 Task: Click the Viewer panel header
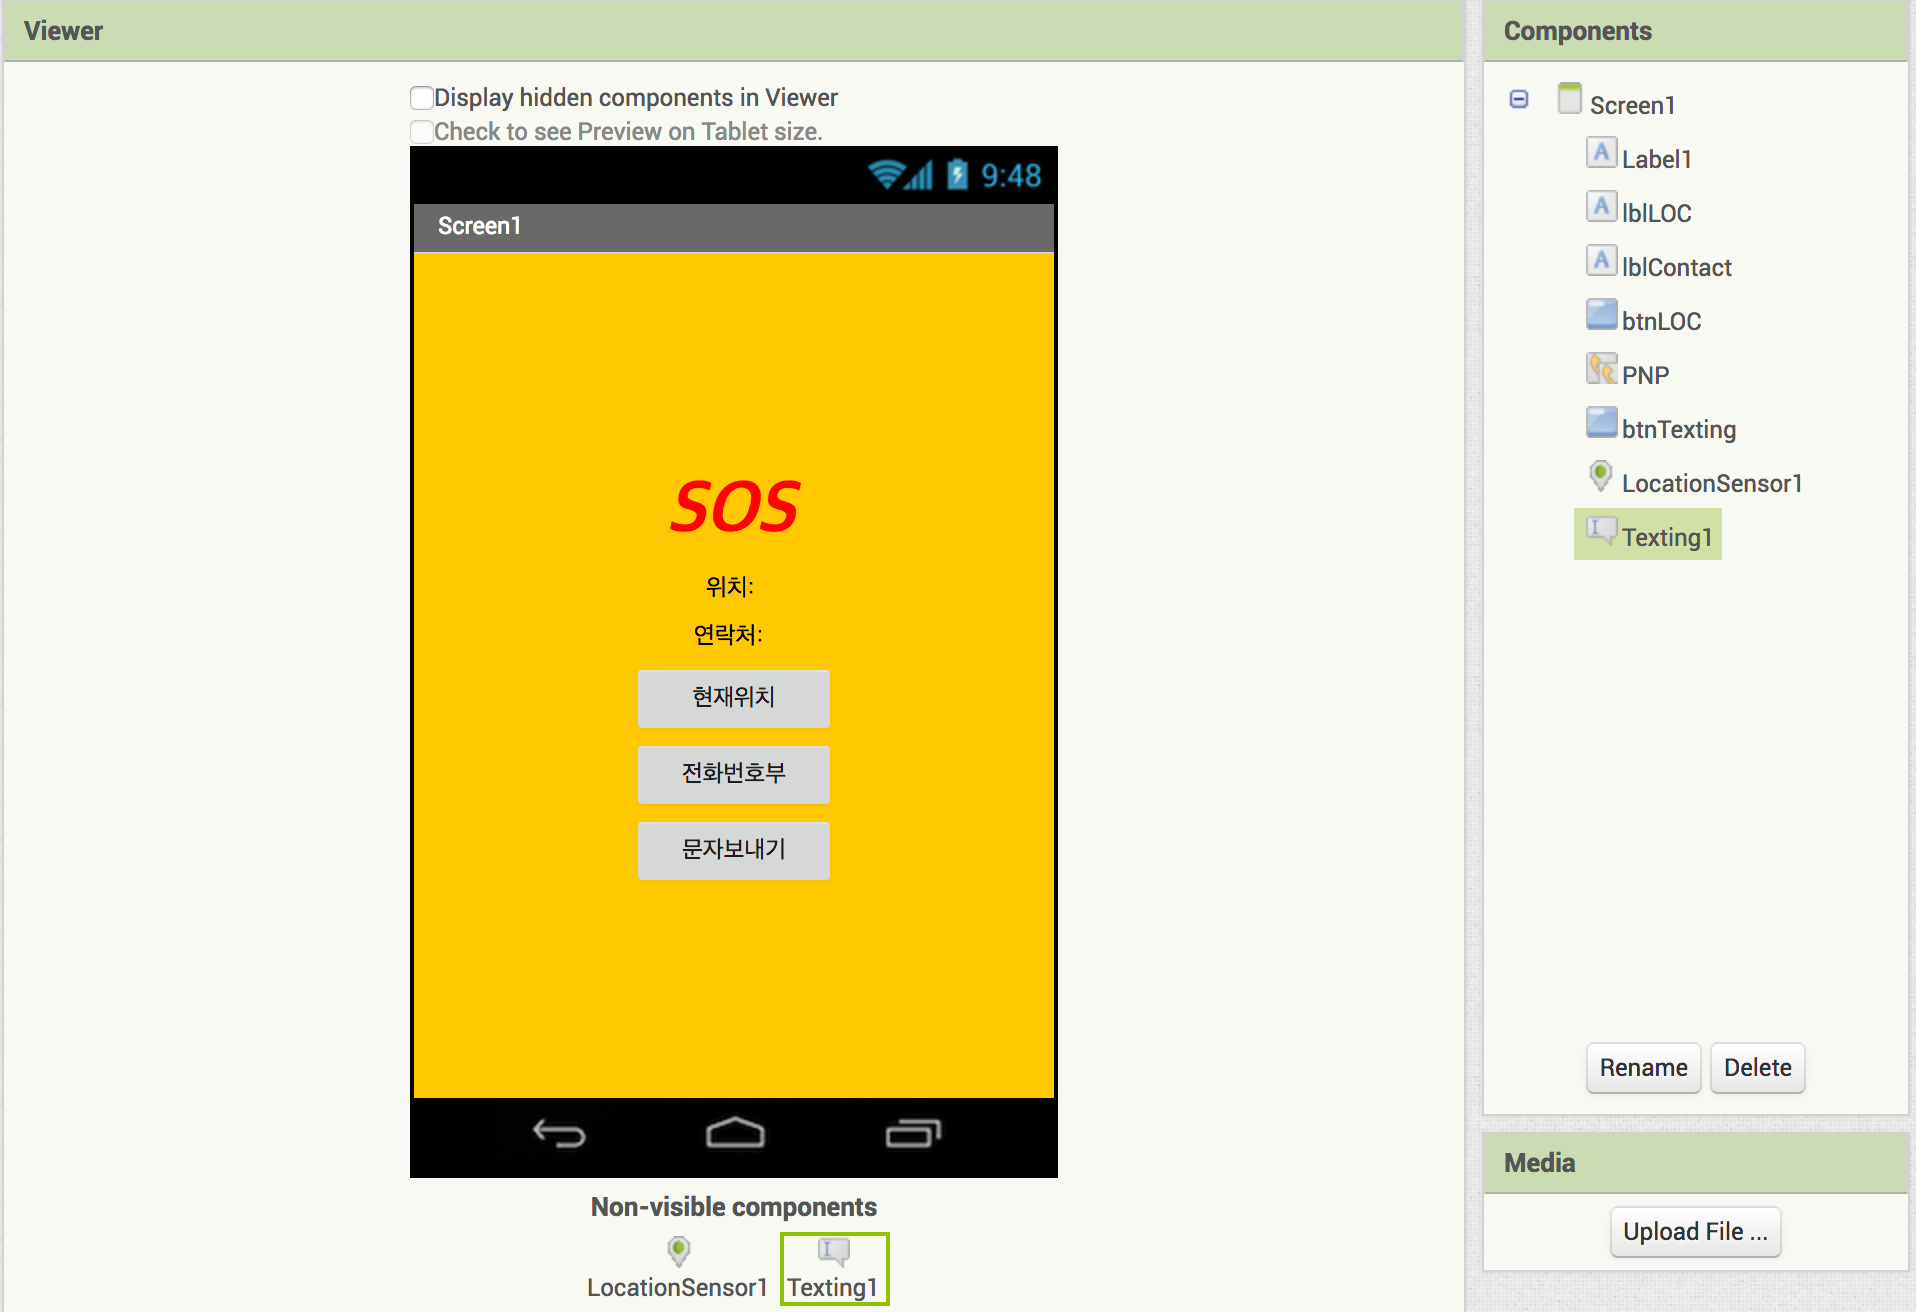coord(734,31)
